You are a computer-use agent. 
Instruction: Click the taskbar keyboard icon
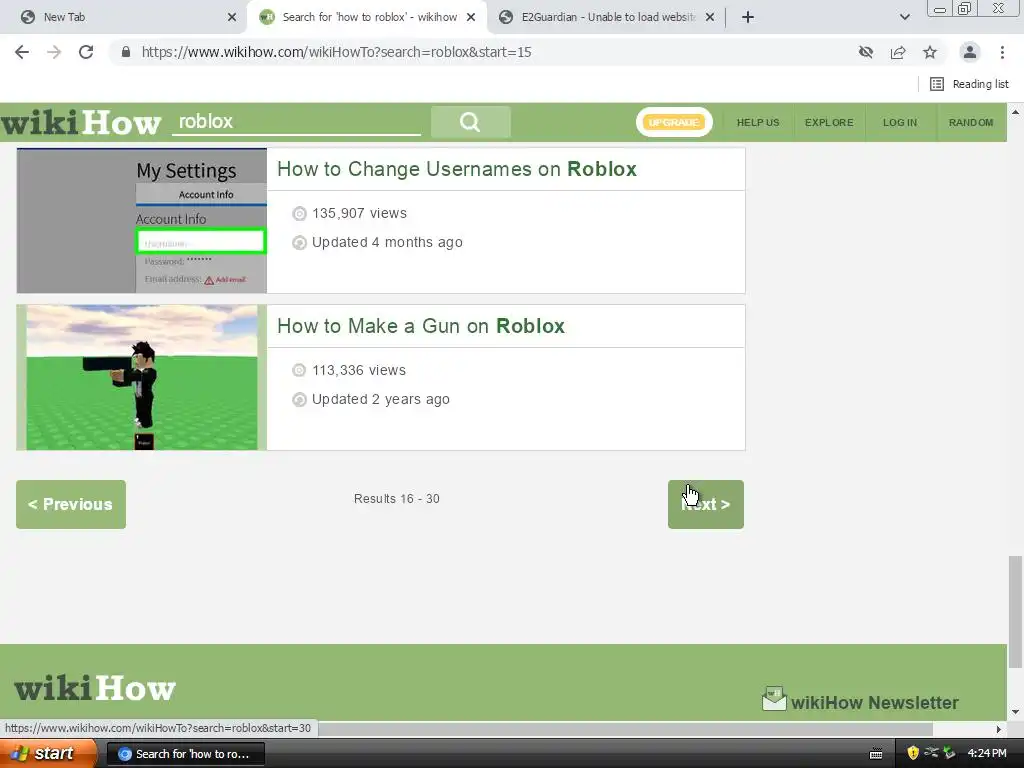click(876, 754)
